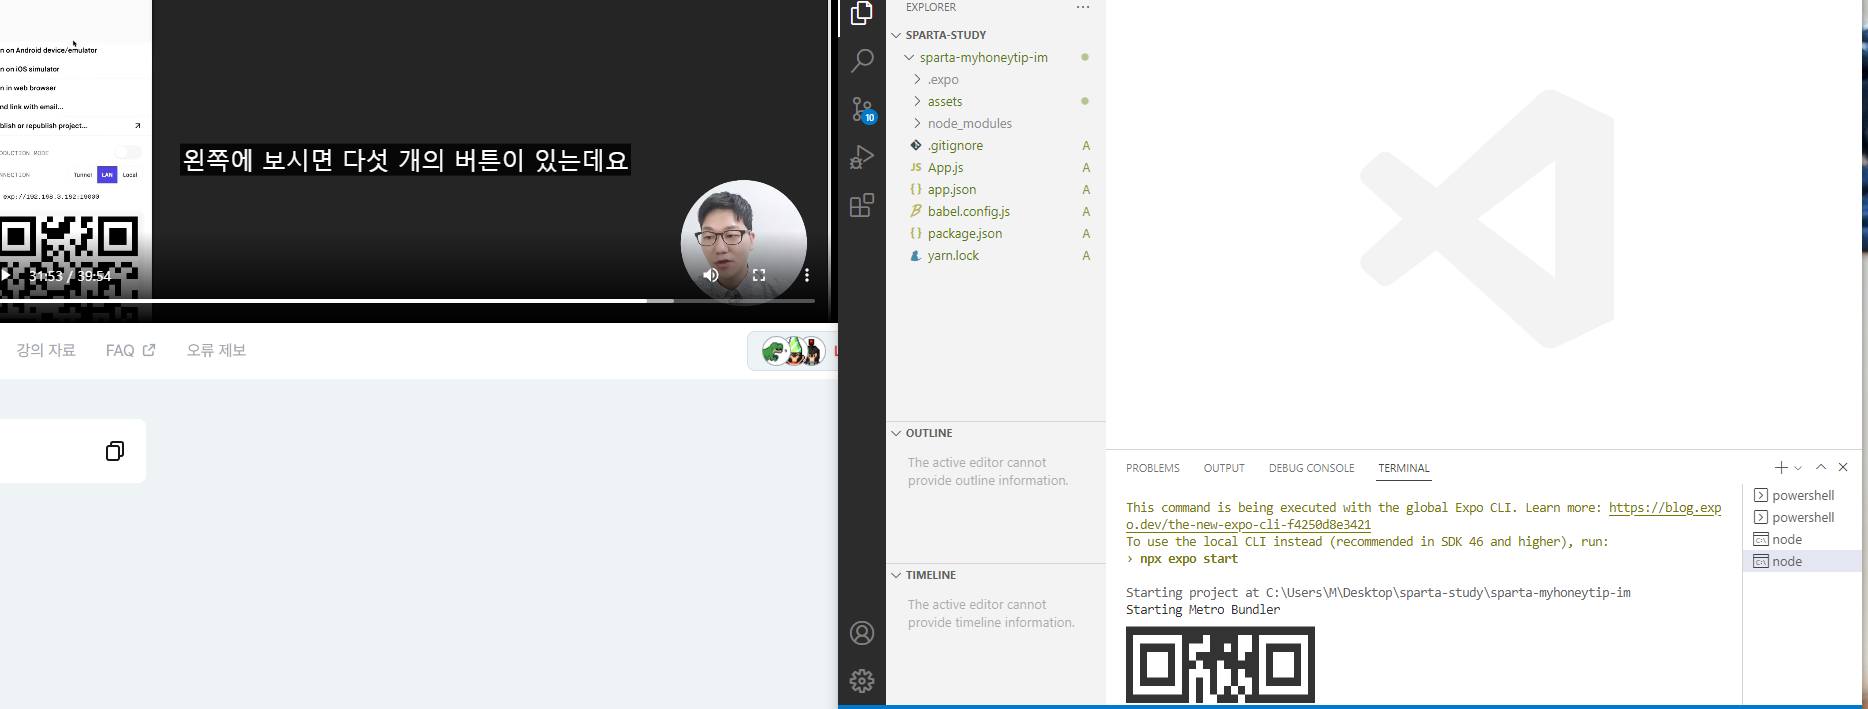Open the launch profile dropdown next to plus
The image size is (1868, 709).
(1798, 467)
